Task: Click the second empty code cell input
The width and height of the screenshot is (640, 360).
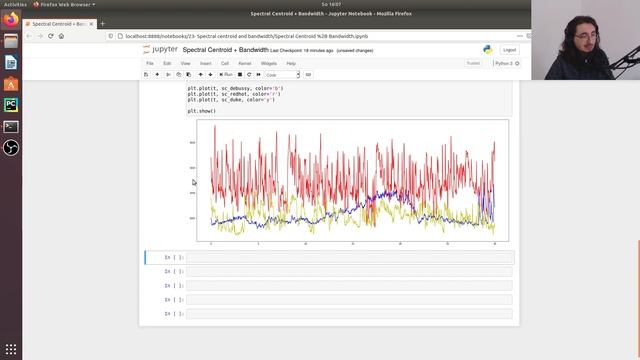Action: (x=349, y=271)
